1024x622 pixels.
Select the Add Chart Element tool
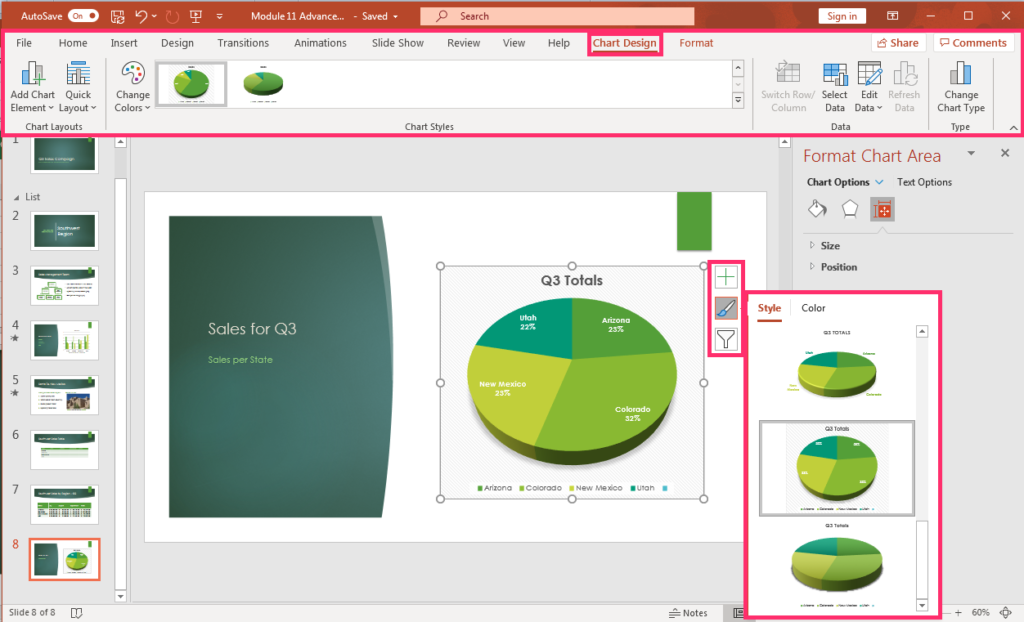[32, 85]
